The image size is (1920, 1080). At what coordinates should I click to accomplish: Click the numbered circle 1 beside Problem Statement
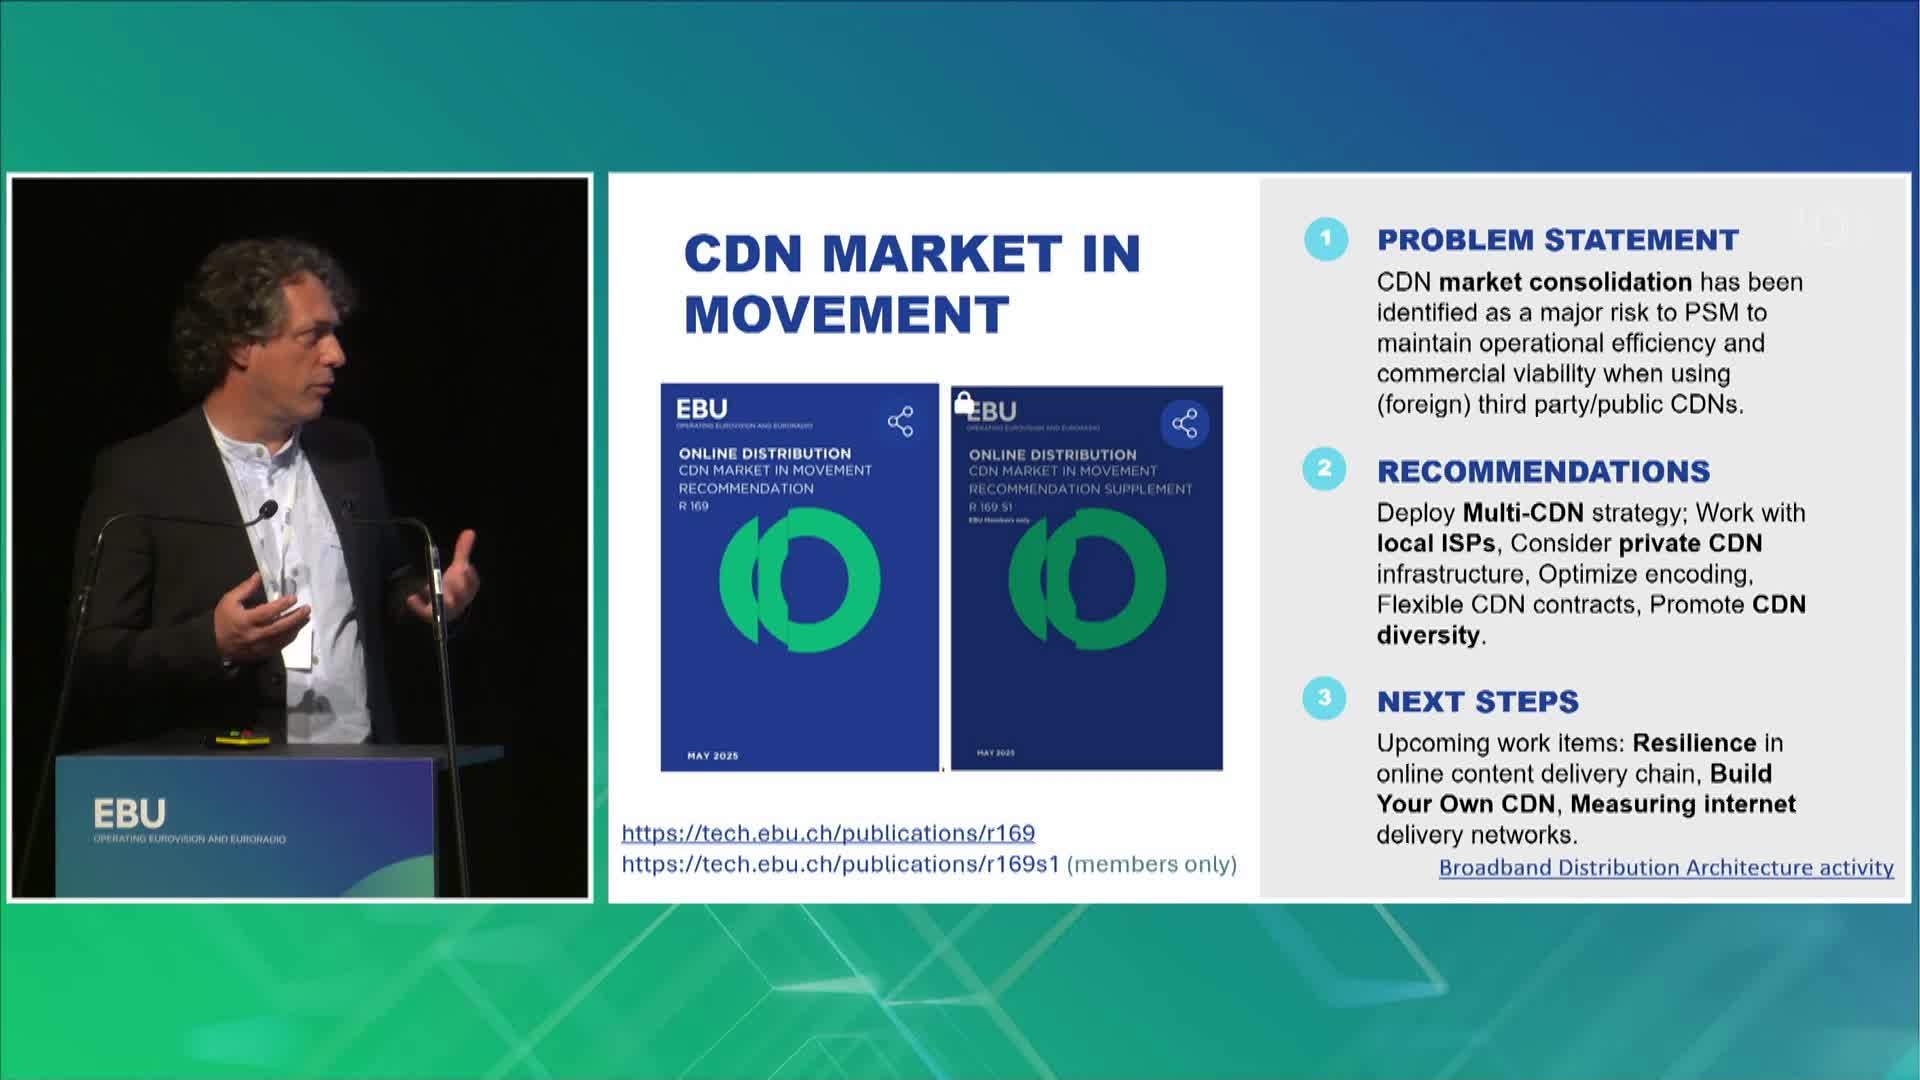pos(1326,239)
